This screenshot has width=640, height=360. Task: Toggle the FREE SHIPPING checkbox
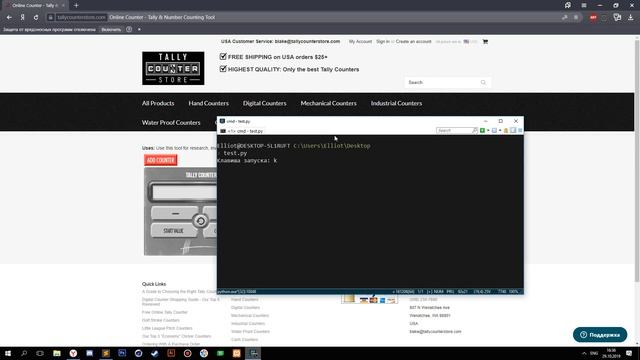[x=223, y=56]
